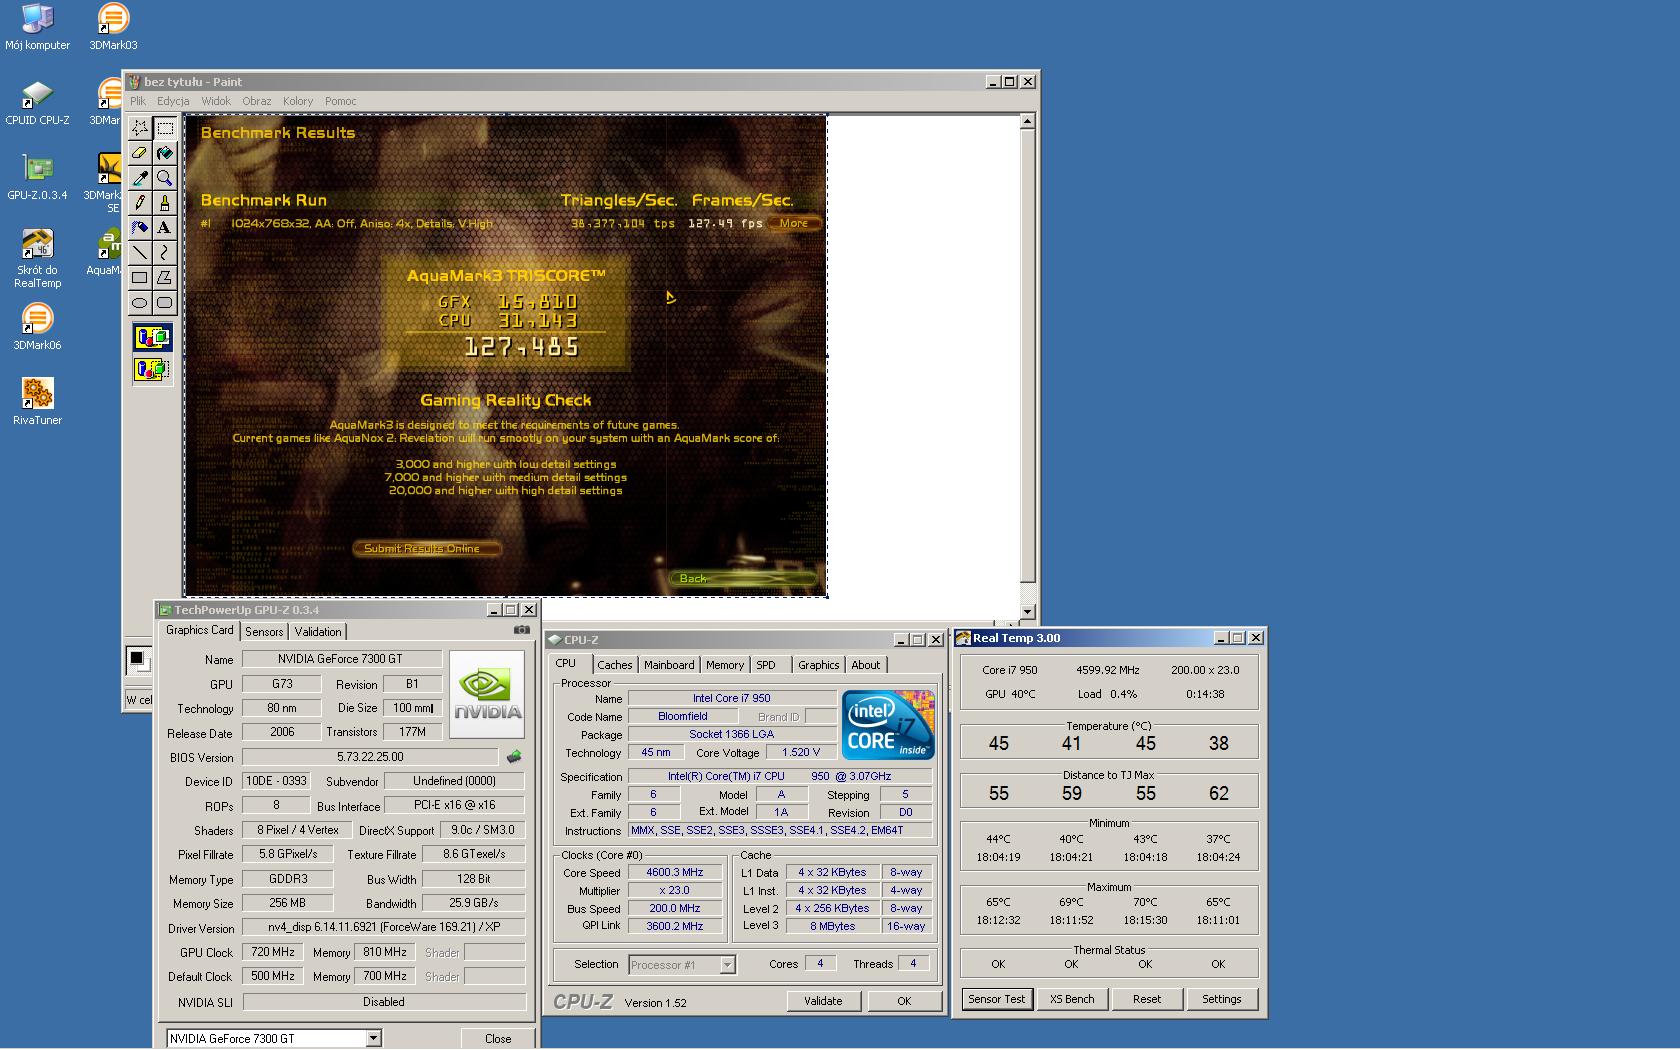
Task: Open the Graphics tab in CPU-Z
Action: pyautogui.click(x=819, y=665)
